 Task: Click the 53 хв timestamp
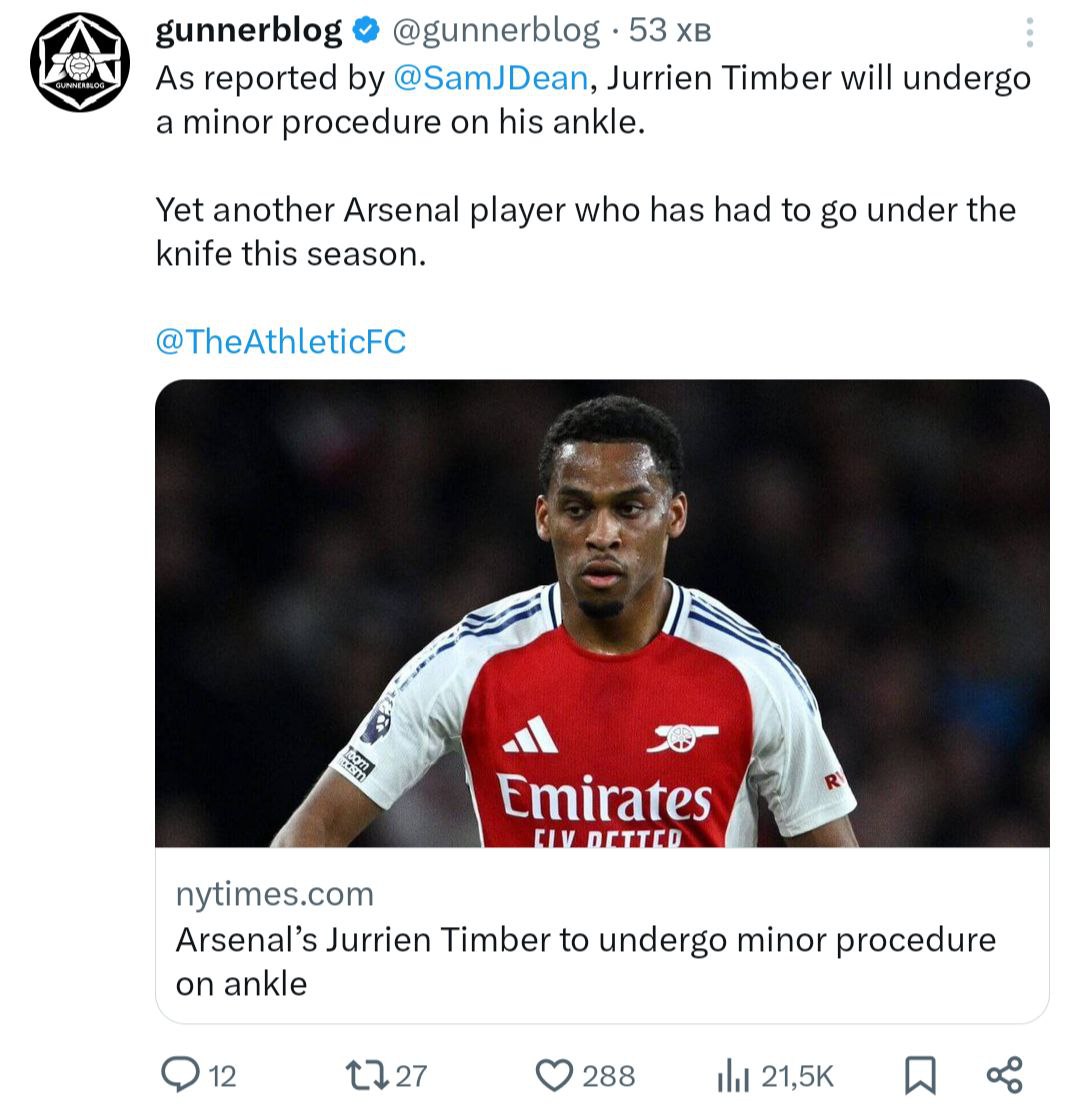[x=669, y=31]
